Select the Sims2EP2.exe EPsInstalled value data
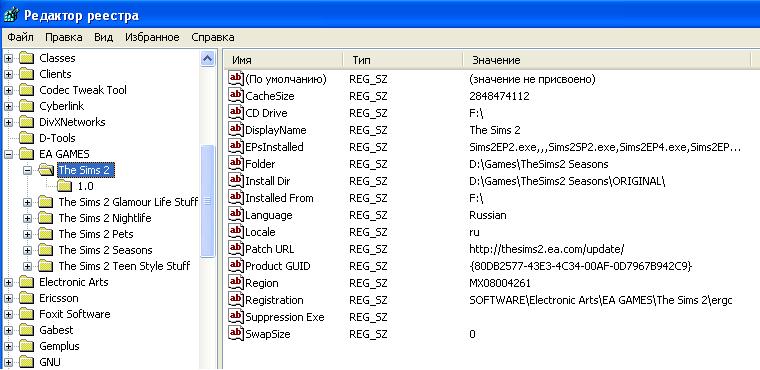The height and width of the screenshot is (370, 760). 605,147
